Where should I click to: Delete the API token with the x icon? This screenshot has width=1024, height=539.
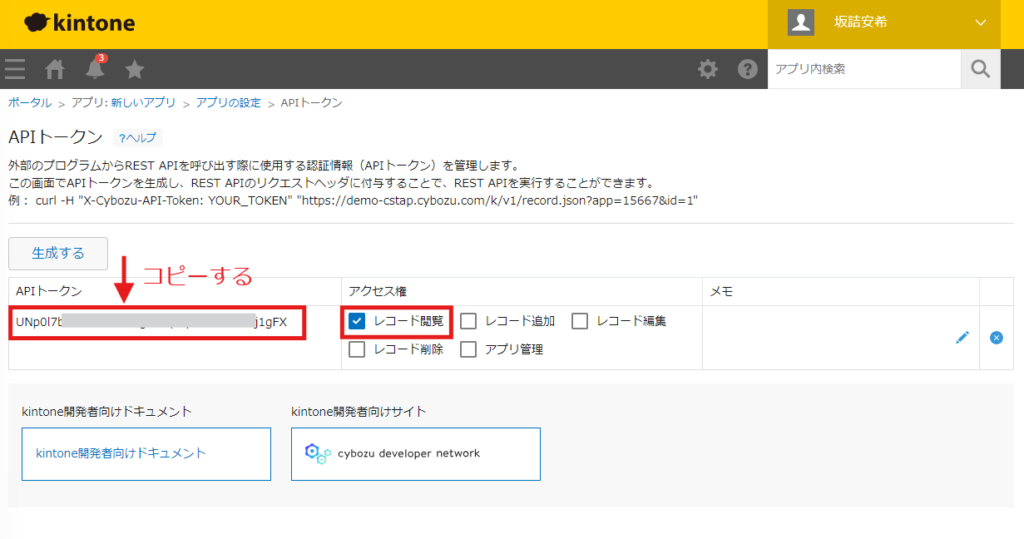coord(996,337)
